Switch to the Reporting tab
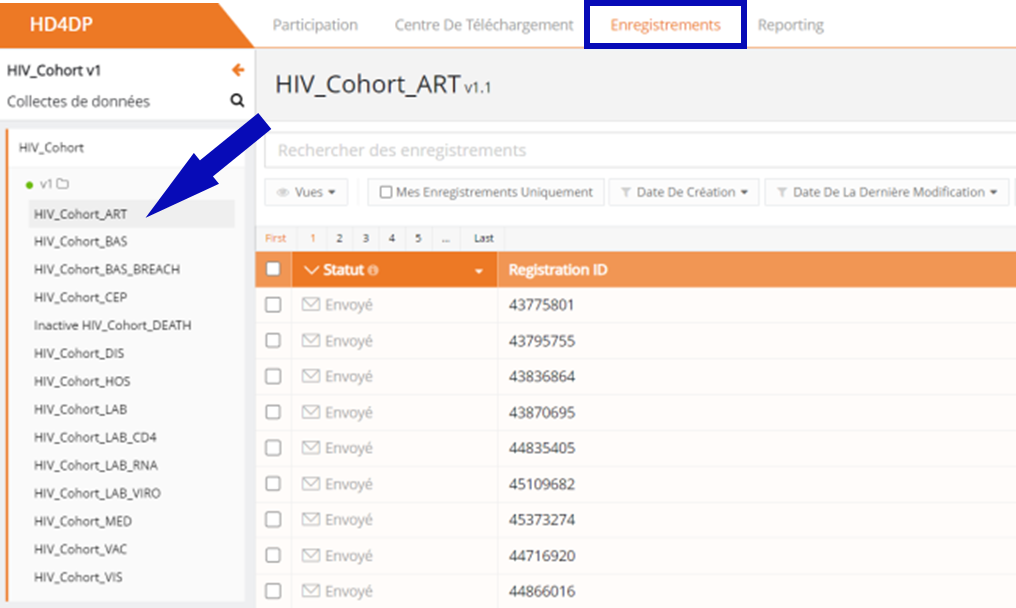1016x608 pixels. [790, 25]
